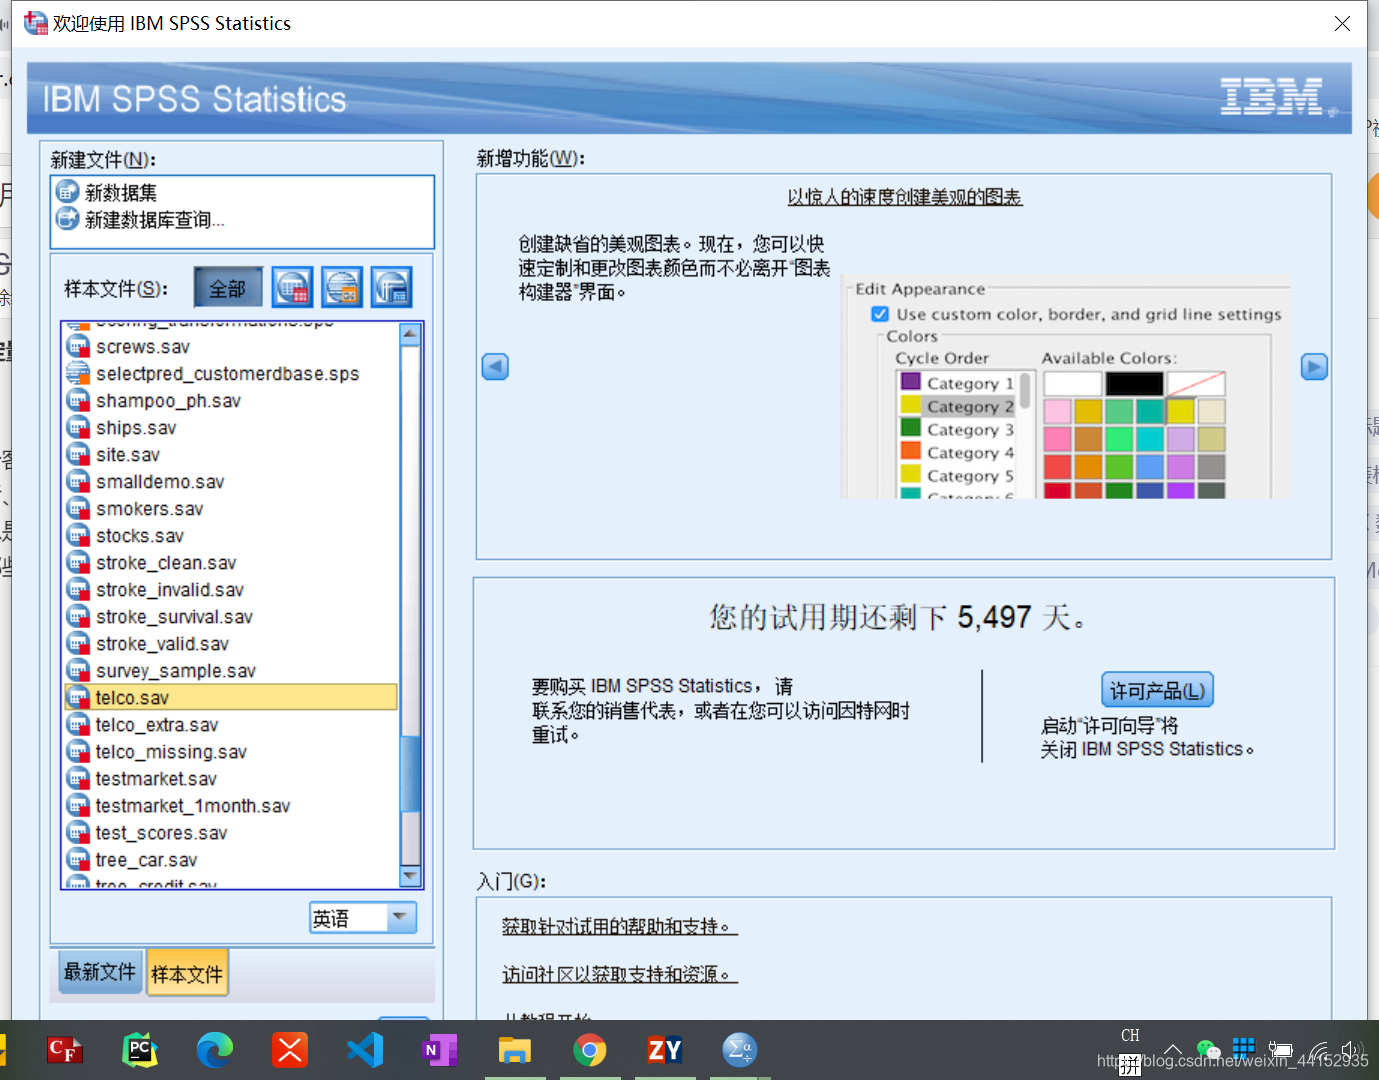Open PyCharm from the taskbar

click(140, 1050)
